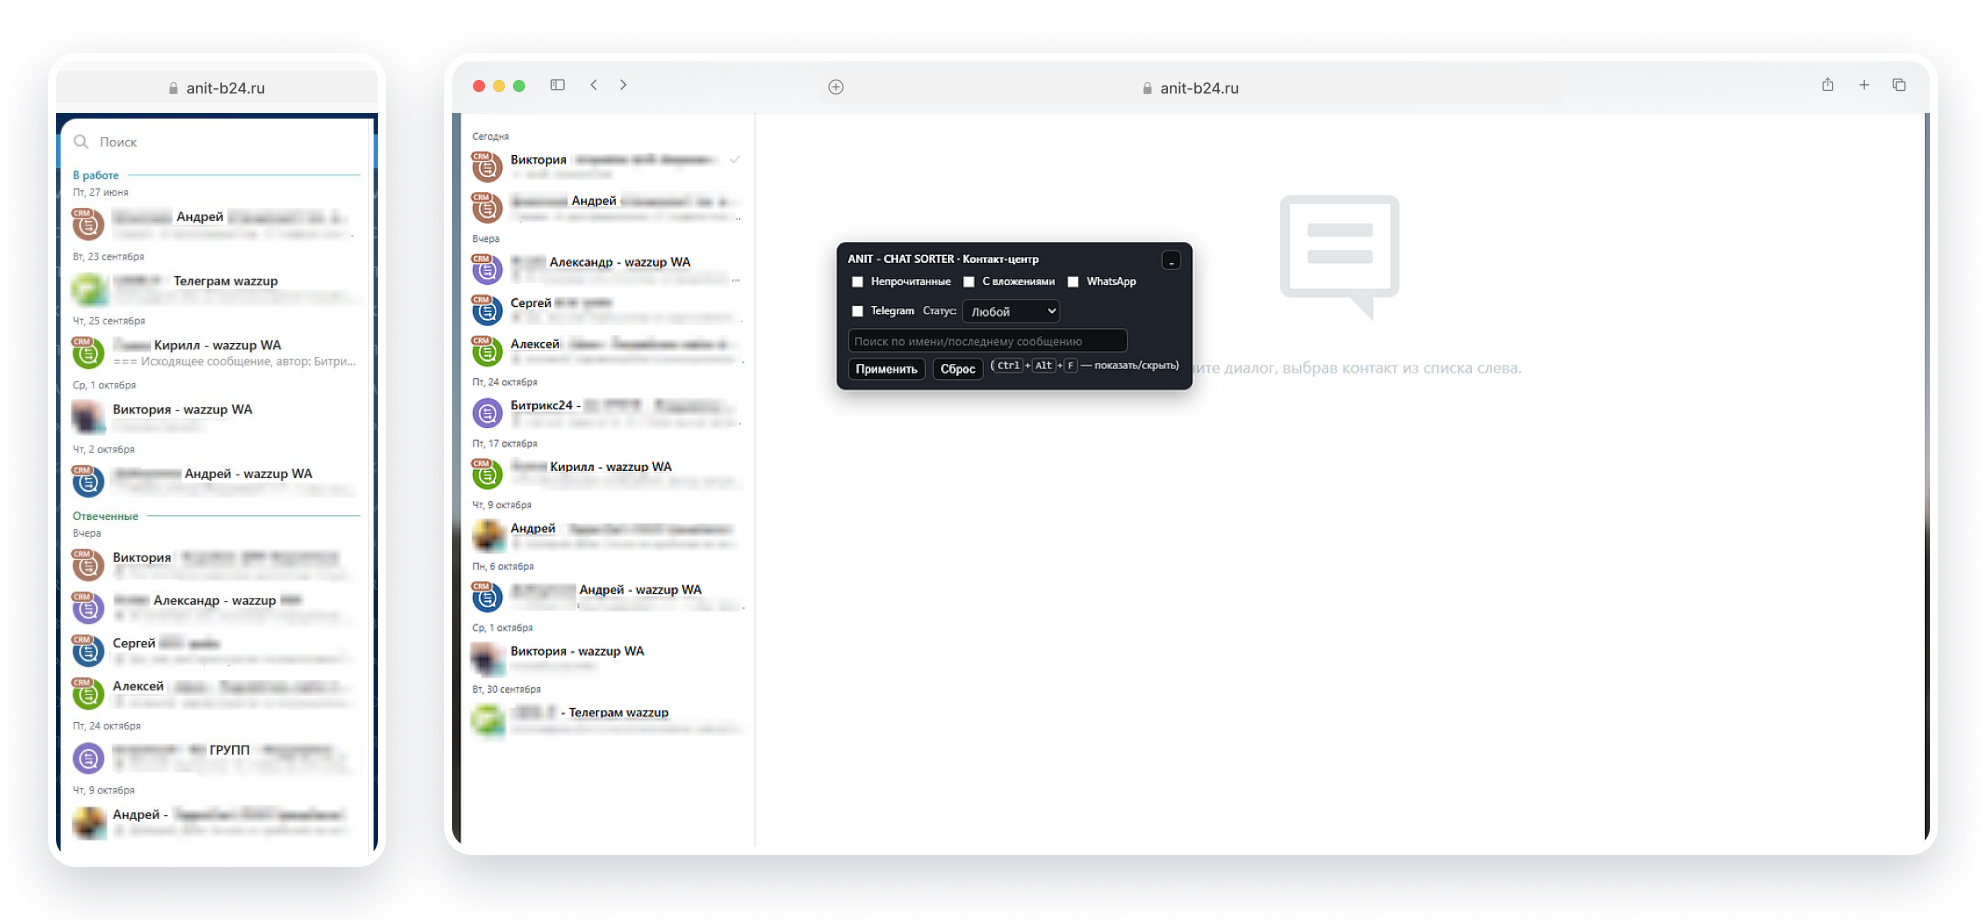The width and height of the screenshot is (1983, 920).
Task: Check the С вложениями filter
Action: (x=969, y=283)
